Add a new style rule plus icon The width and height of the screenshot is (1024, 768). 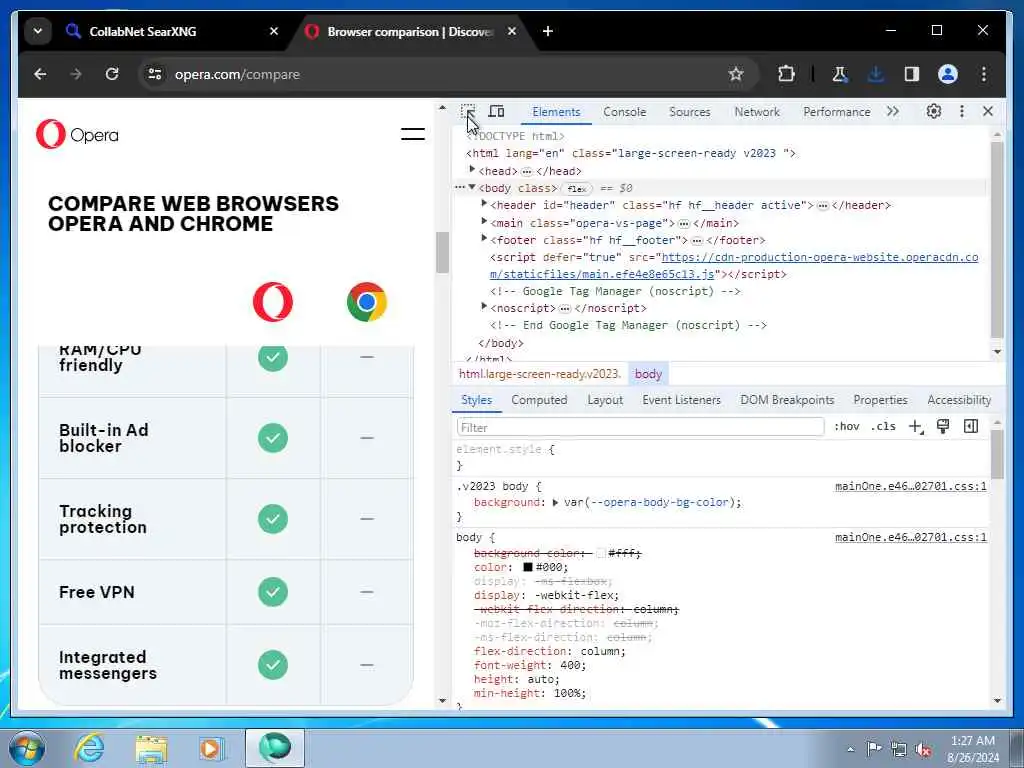point(916,426)
